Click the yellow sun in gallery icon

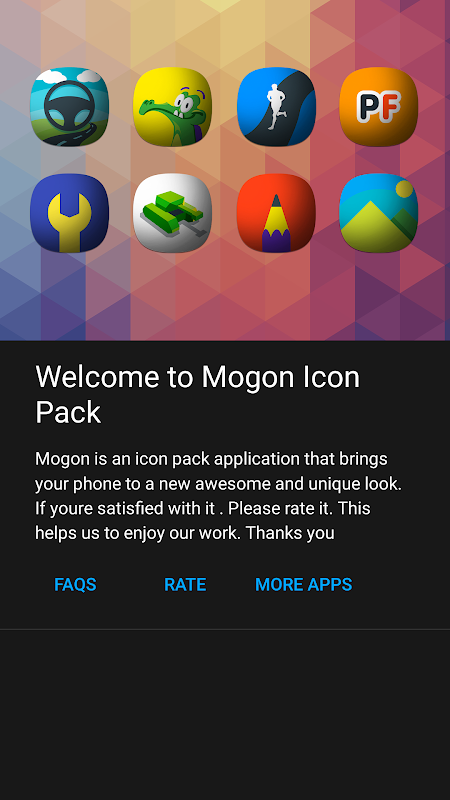point(404,189)
